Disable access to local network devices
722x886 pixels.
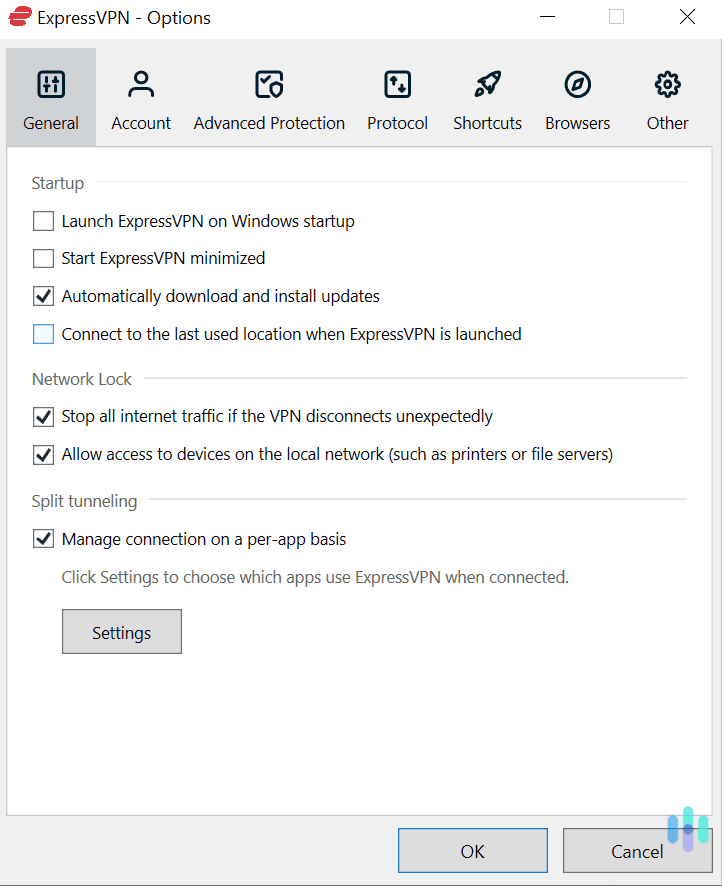(43, 454)
